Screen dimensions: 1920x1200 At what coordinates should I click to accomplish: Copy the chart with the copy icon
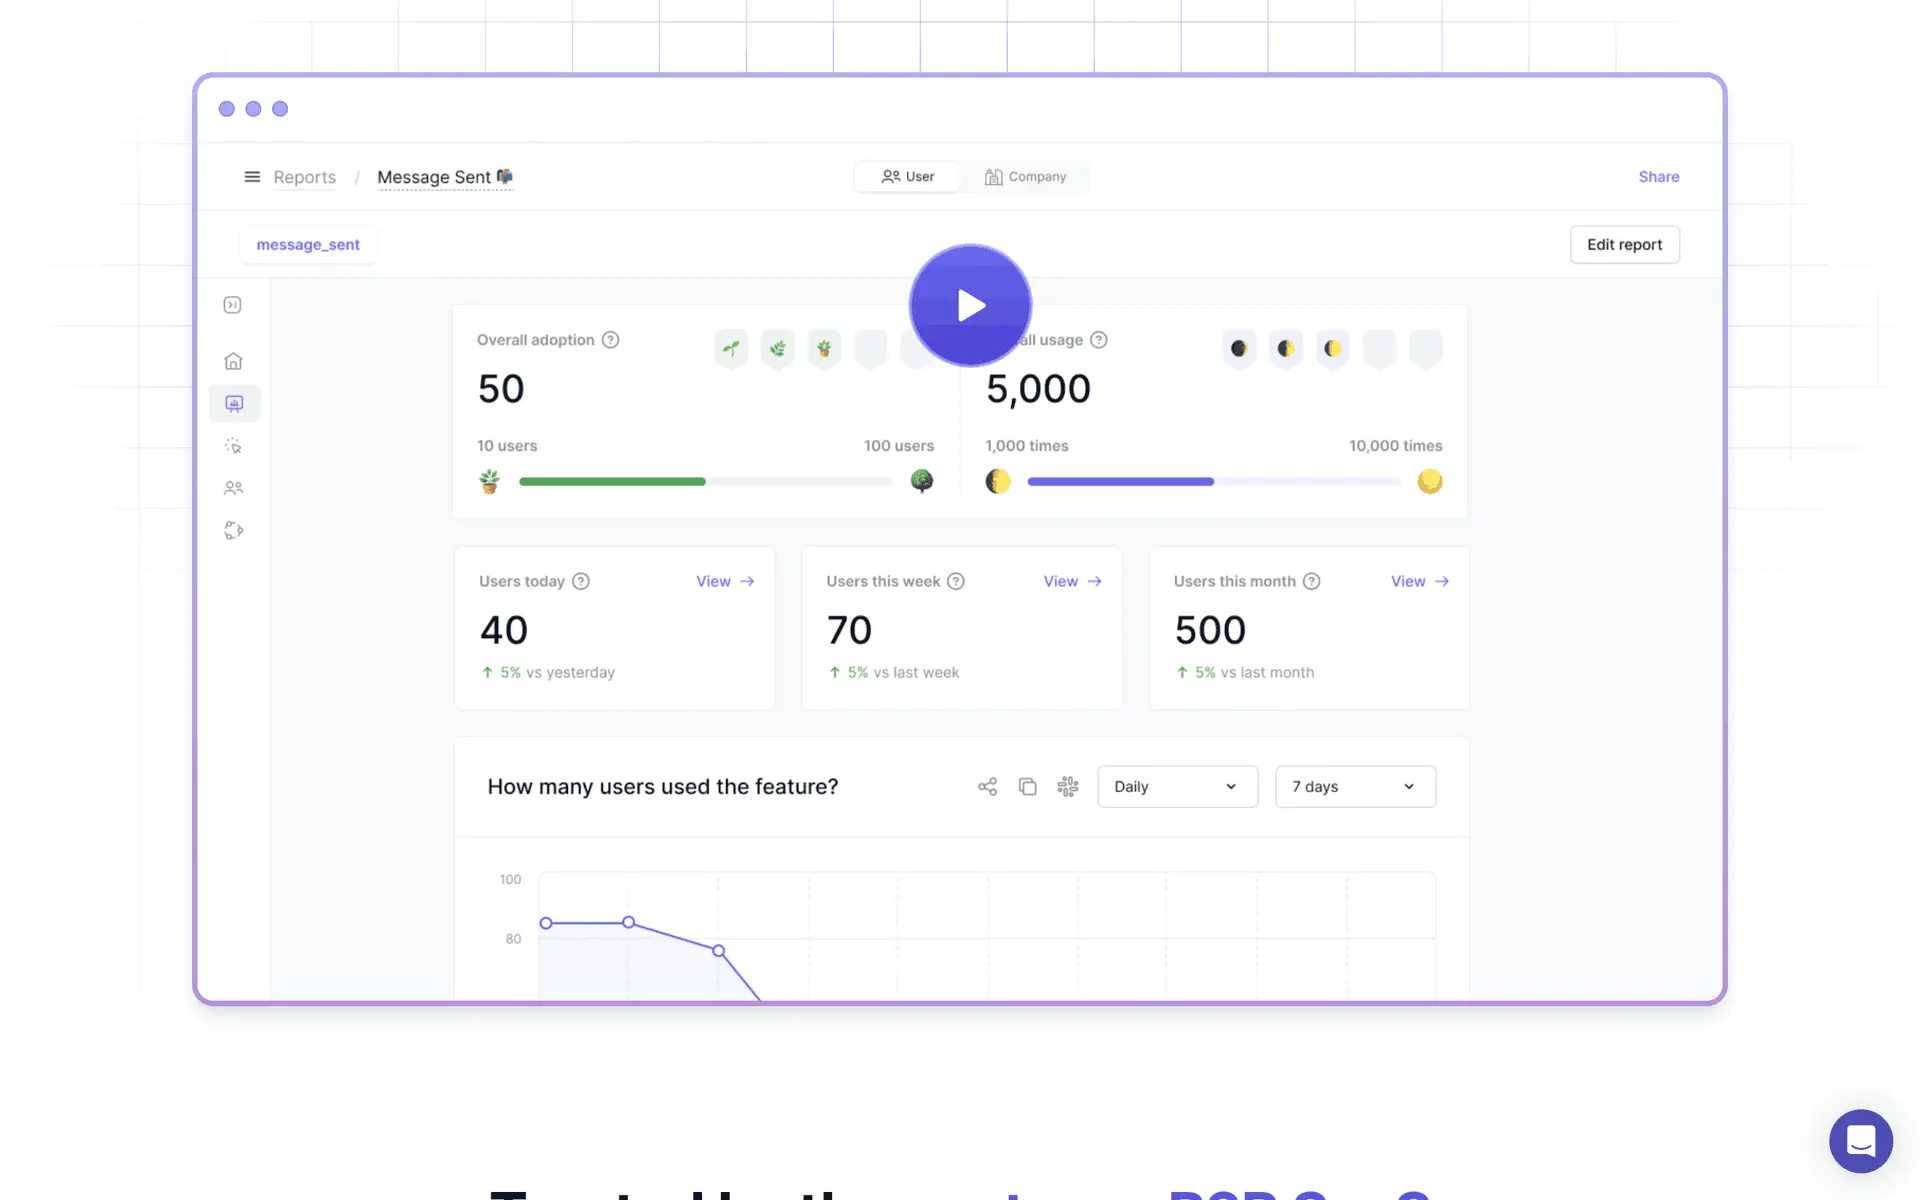1027,786
